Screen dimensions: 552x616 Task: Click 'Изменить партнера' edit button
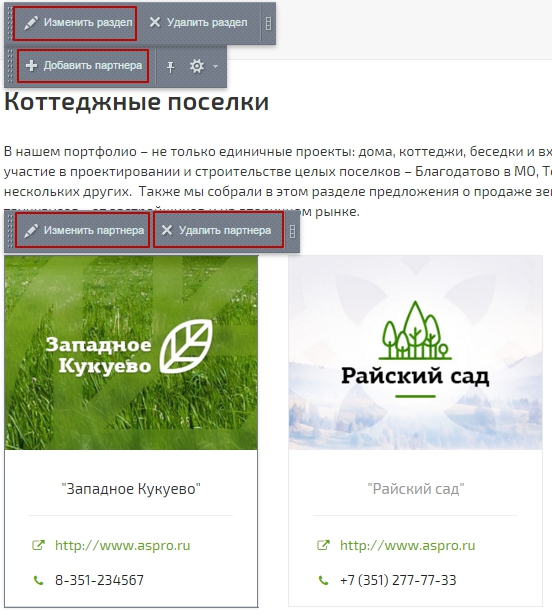coord(83,231)
